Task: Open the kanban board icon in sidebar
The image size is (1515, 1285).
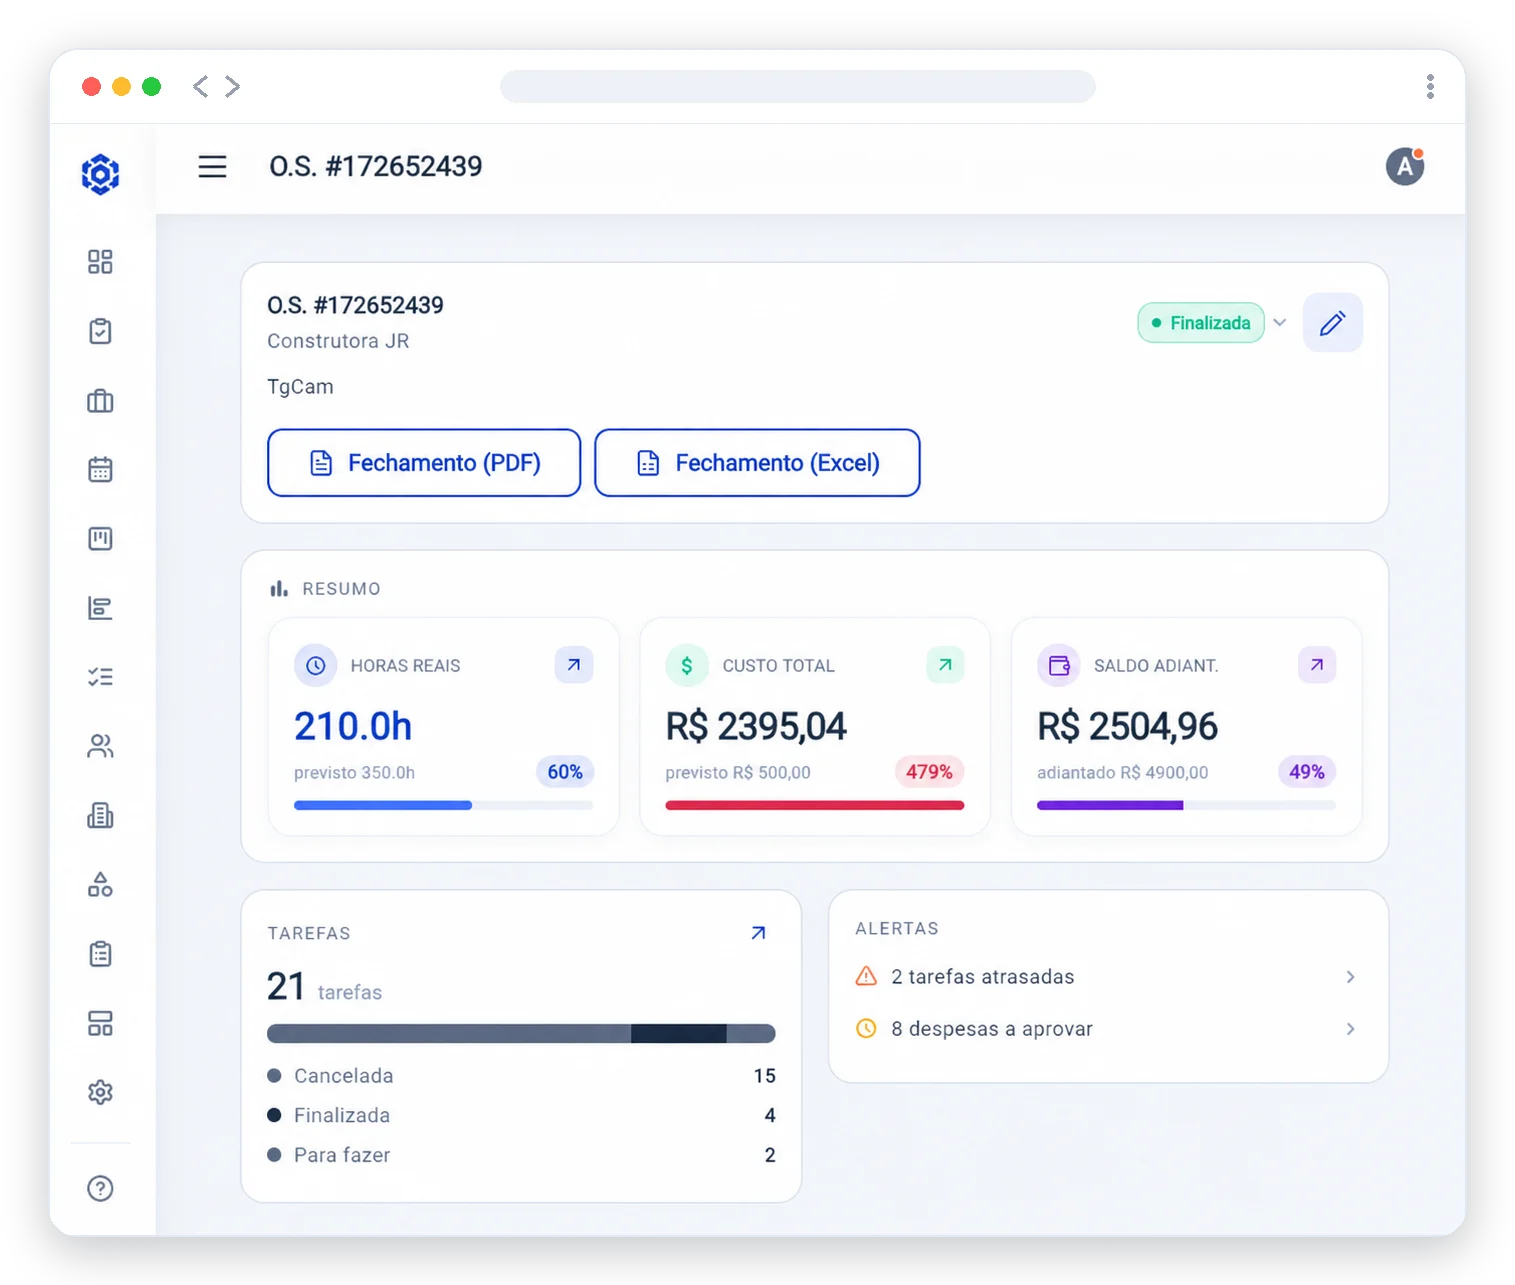Action: (100, 539)
